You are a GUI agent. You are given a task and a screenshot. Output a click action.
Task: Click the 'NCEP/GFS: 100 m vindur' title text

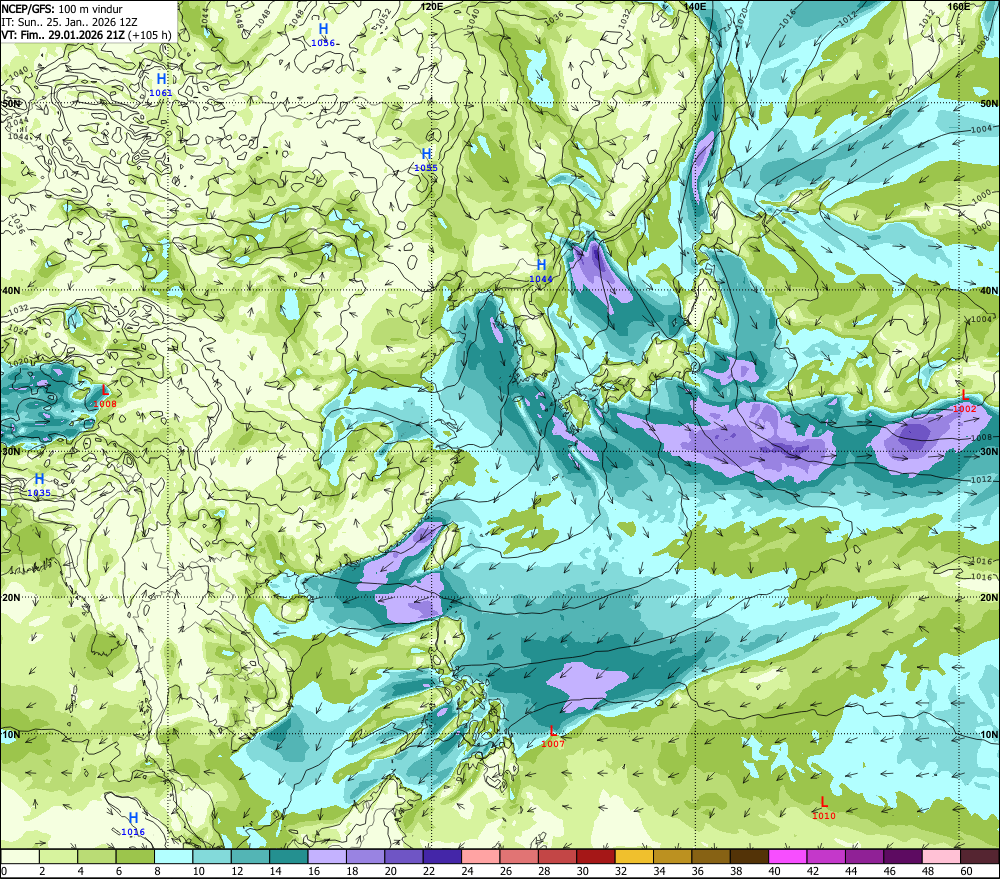62,9
